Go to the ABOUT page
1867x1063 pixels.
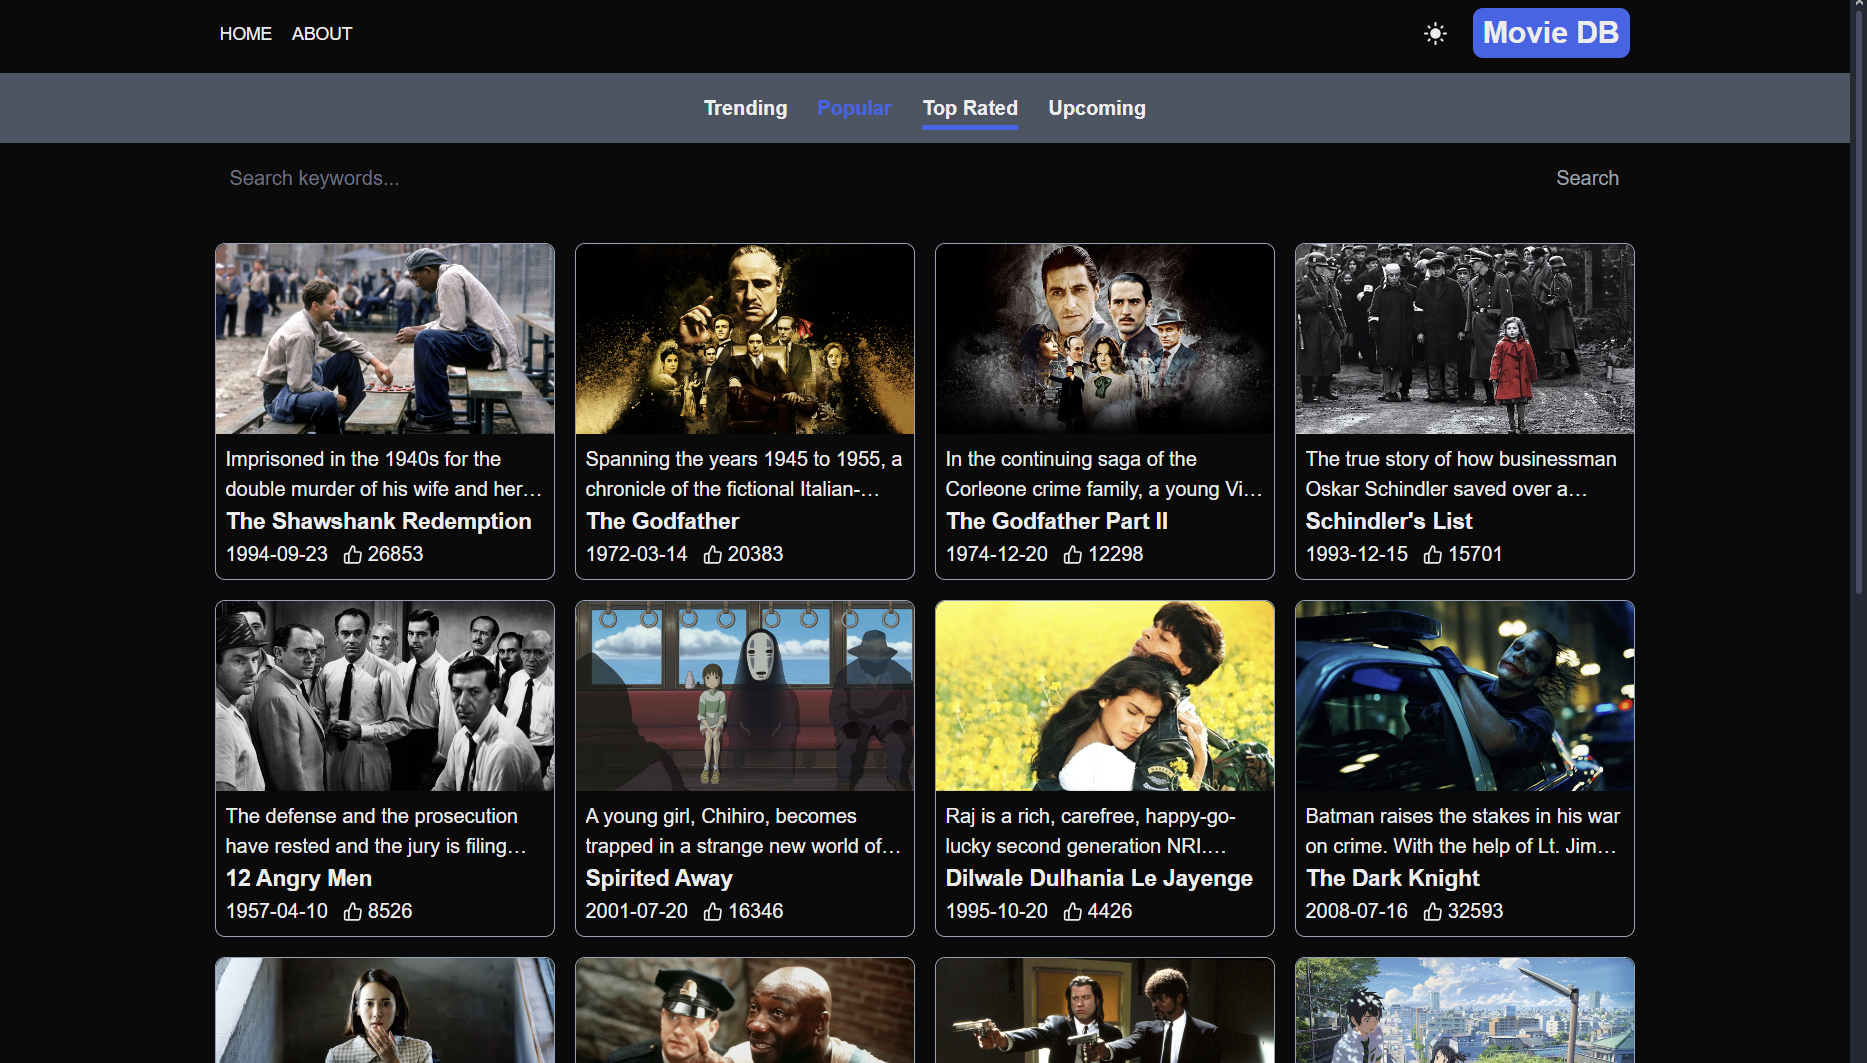(x=322, y=34)
